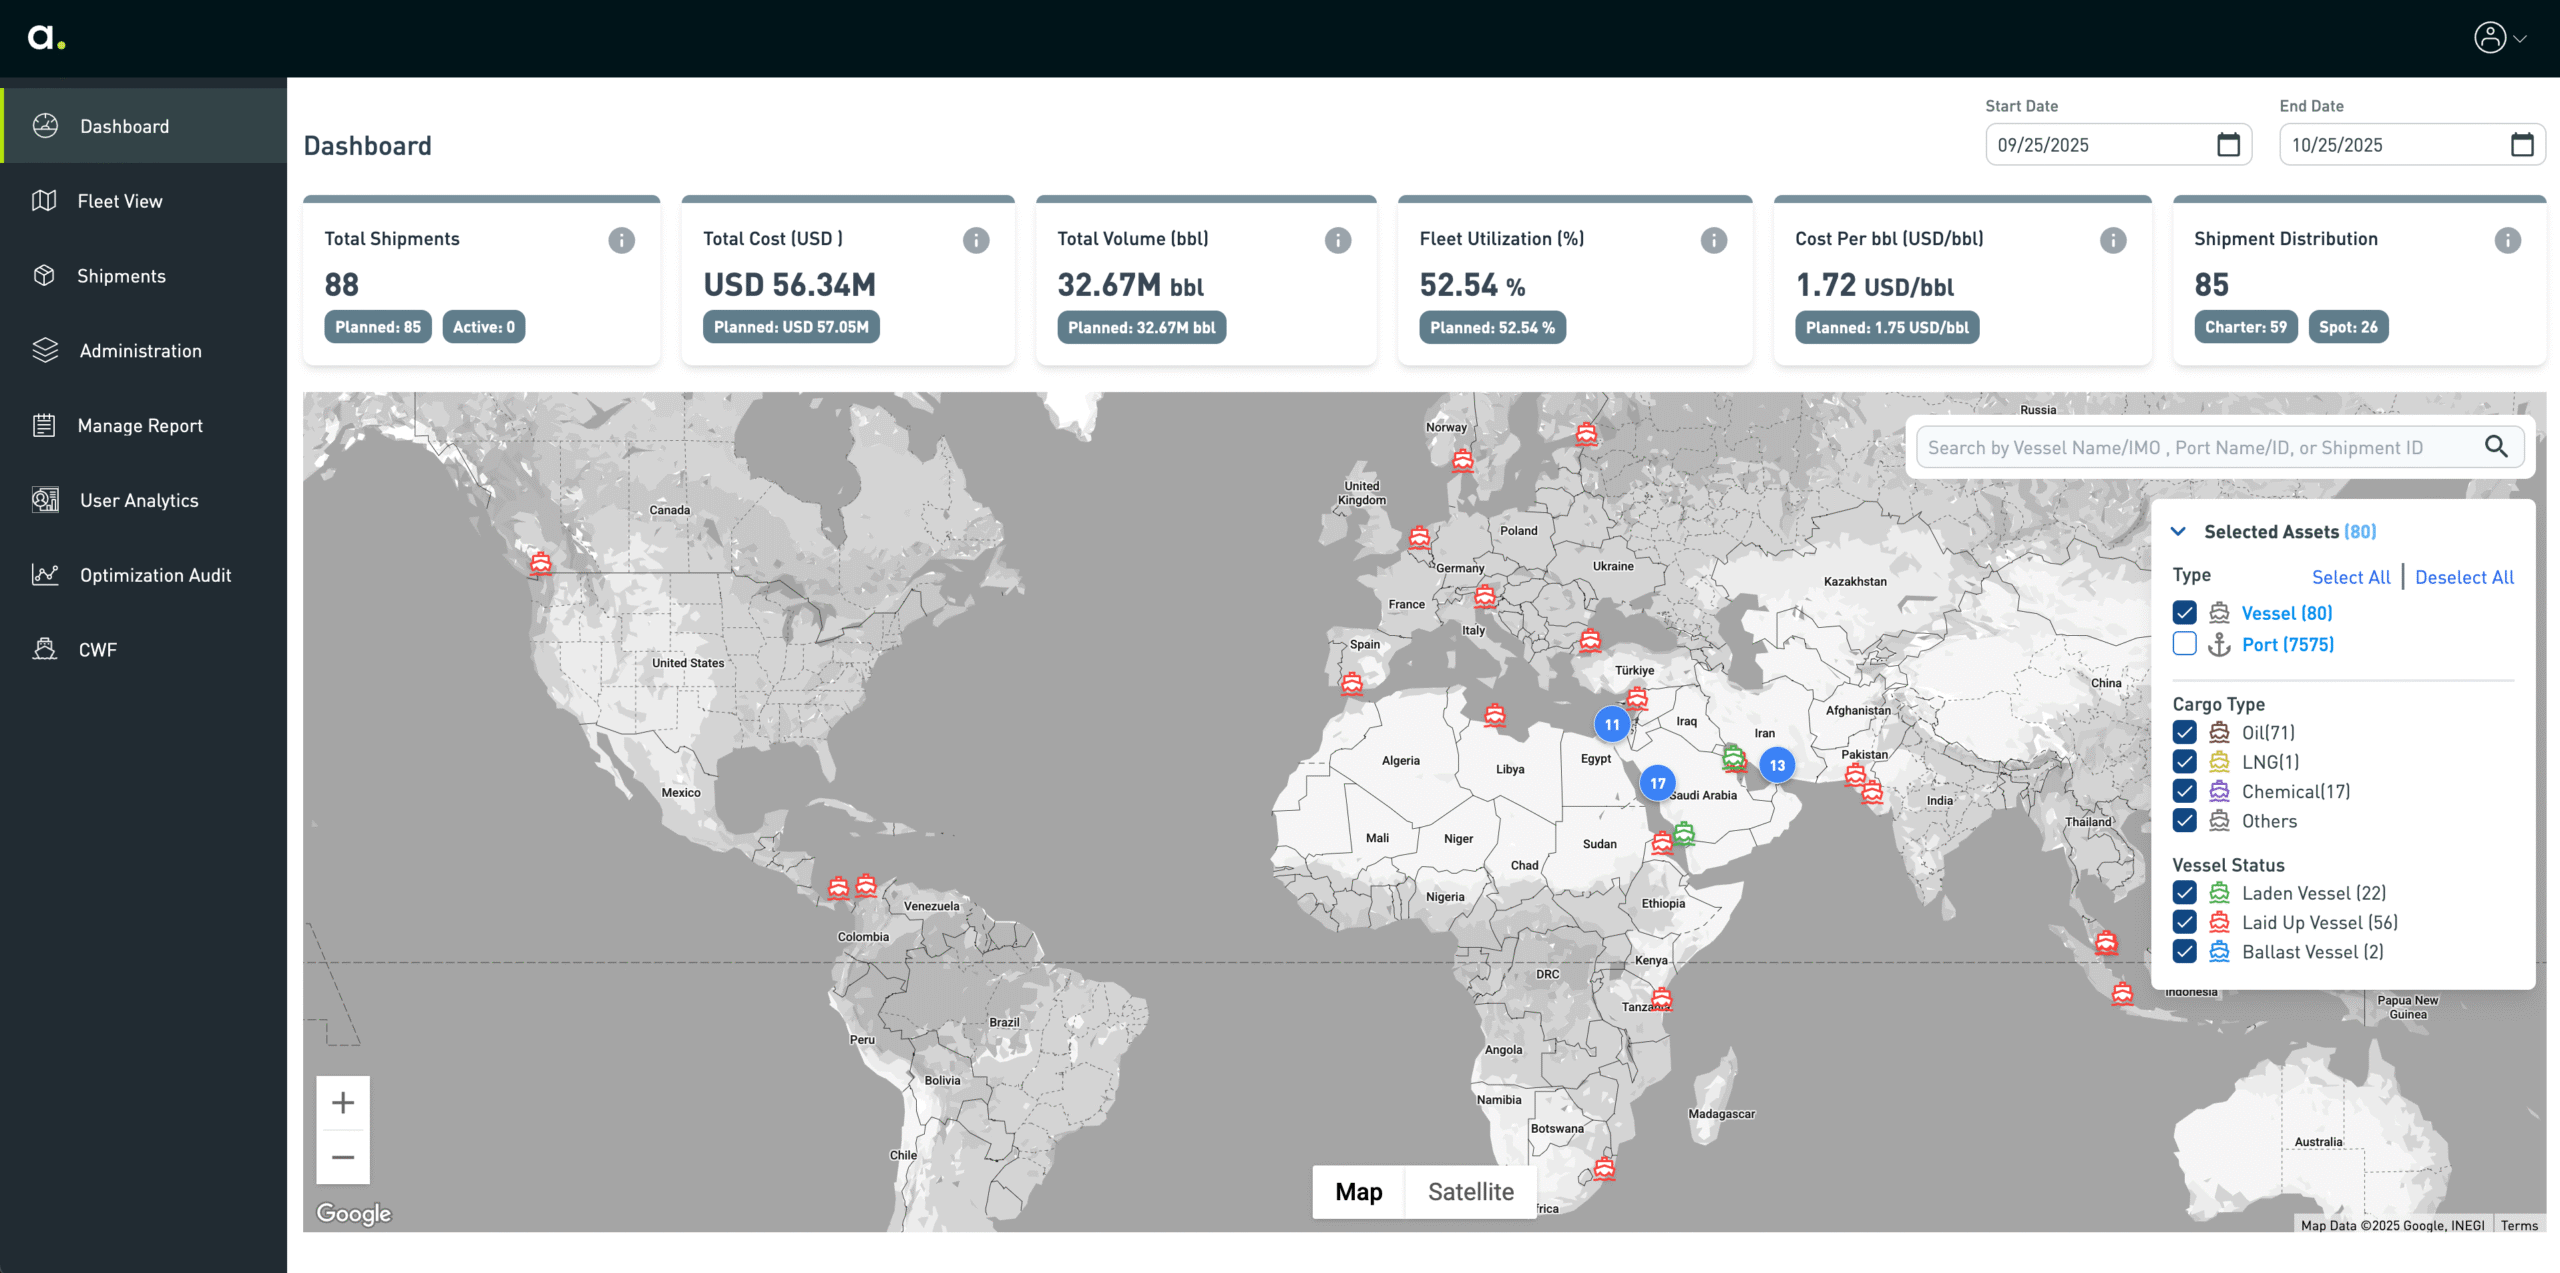Click the map search magnifier icon

pos(2496,447)
